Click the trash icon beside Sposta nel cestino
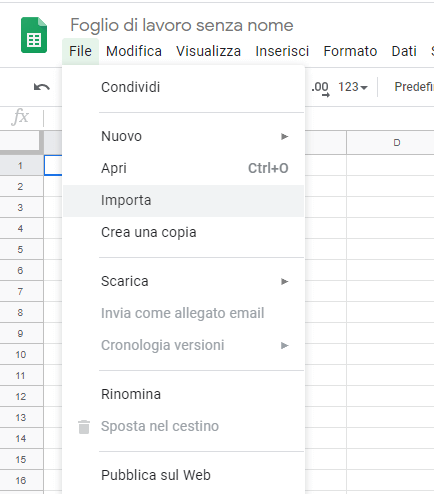 pyautogui.click(x=84, y=427)
